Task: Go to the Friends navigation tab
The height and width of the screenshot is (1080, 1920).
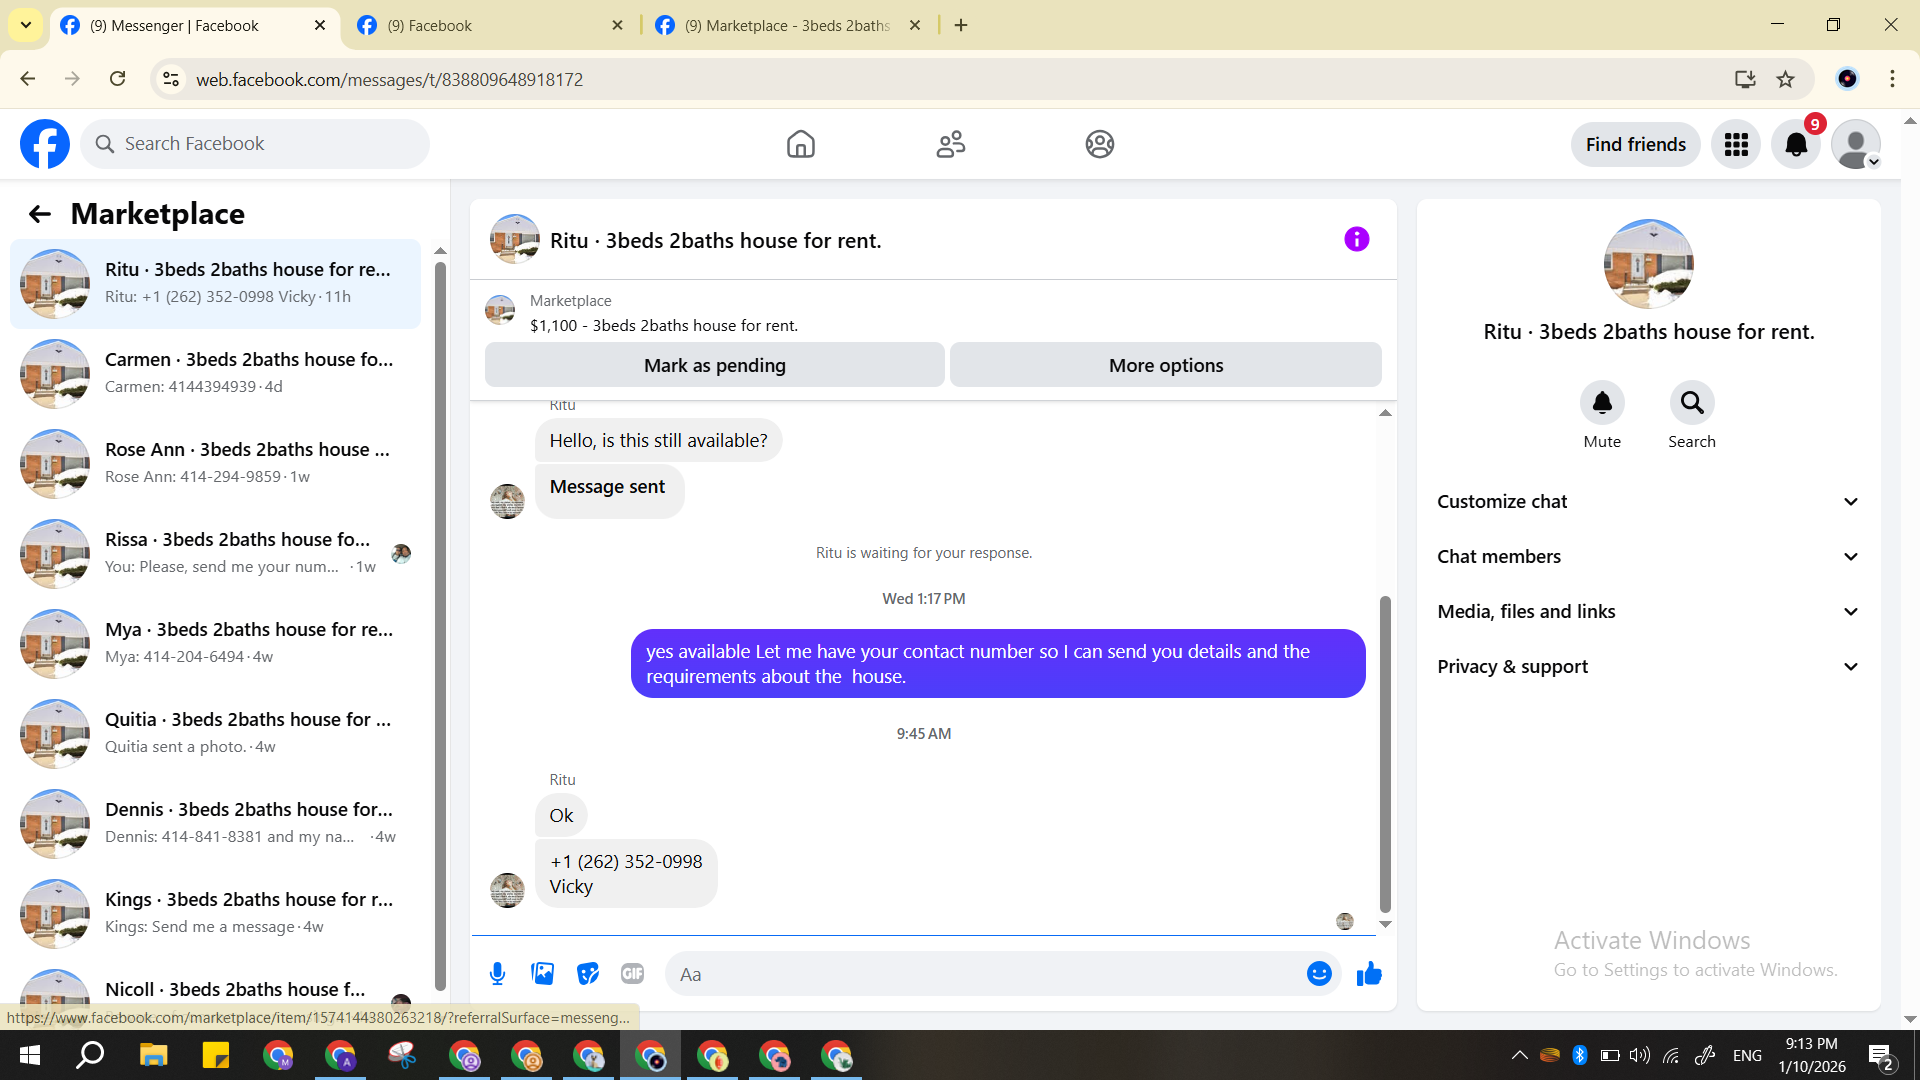Action: pyautogui.click(x=950, y=145)
